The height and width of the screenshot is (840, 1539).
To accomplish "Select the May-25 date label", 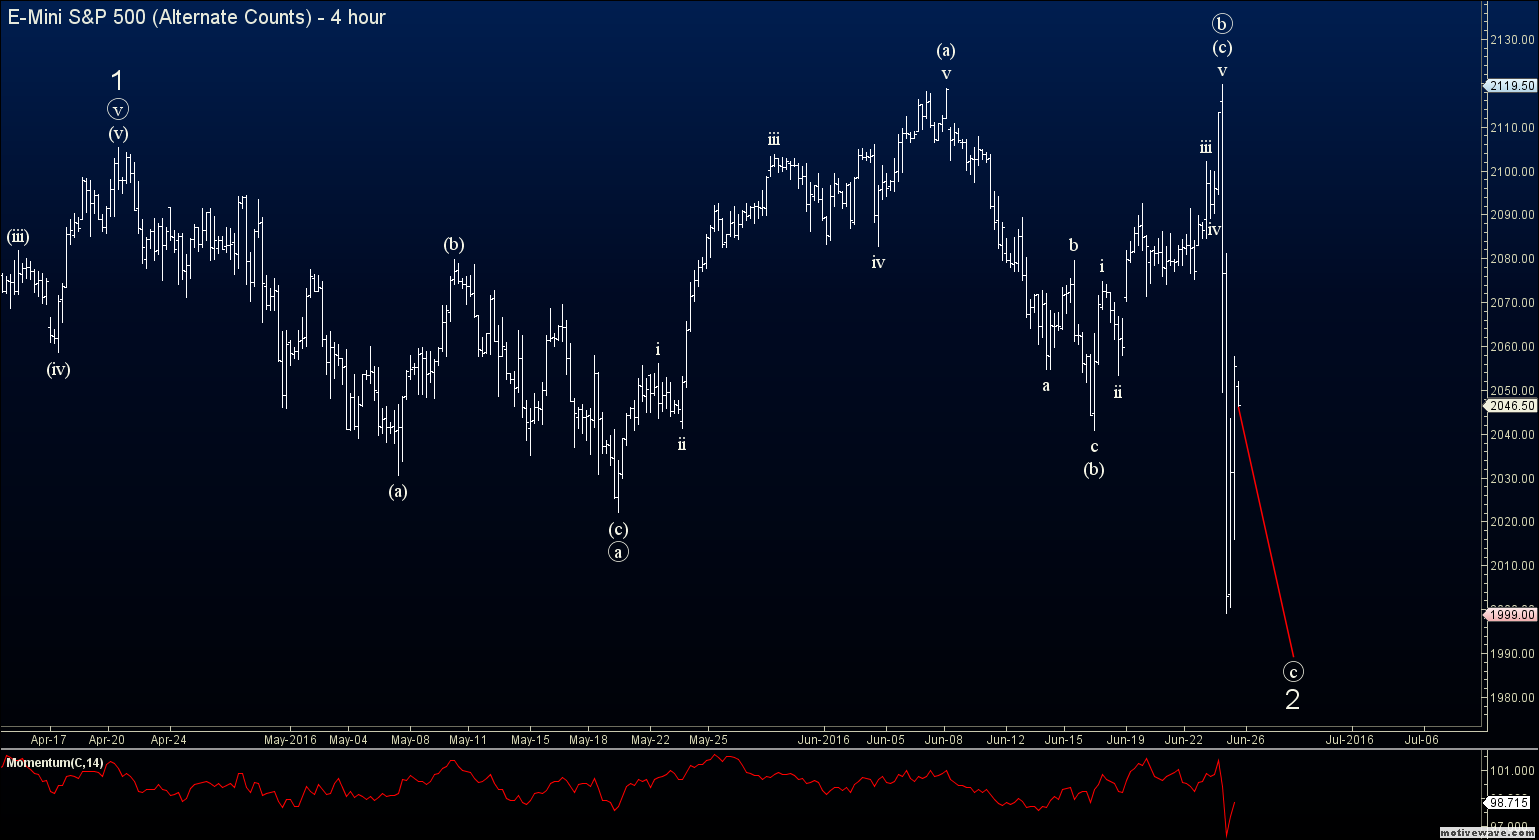I will [x=707, y=741].
